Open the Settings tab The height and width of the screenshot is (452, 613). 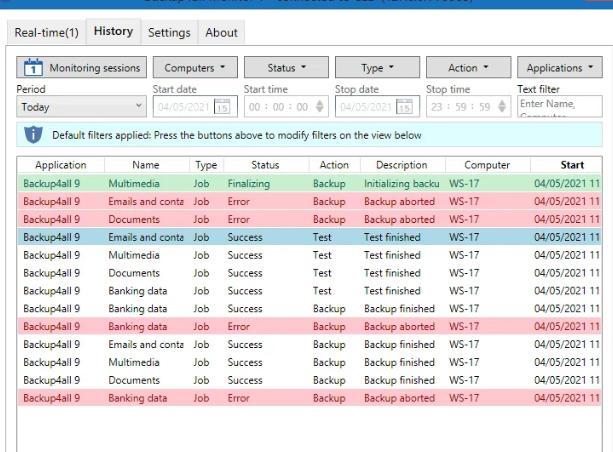(x=169, y=33)
